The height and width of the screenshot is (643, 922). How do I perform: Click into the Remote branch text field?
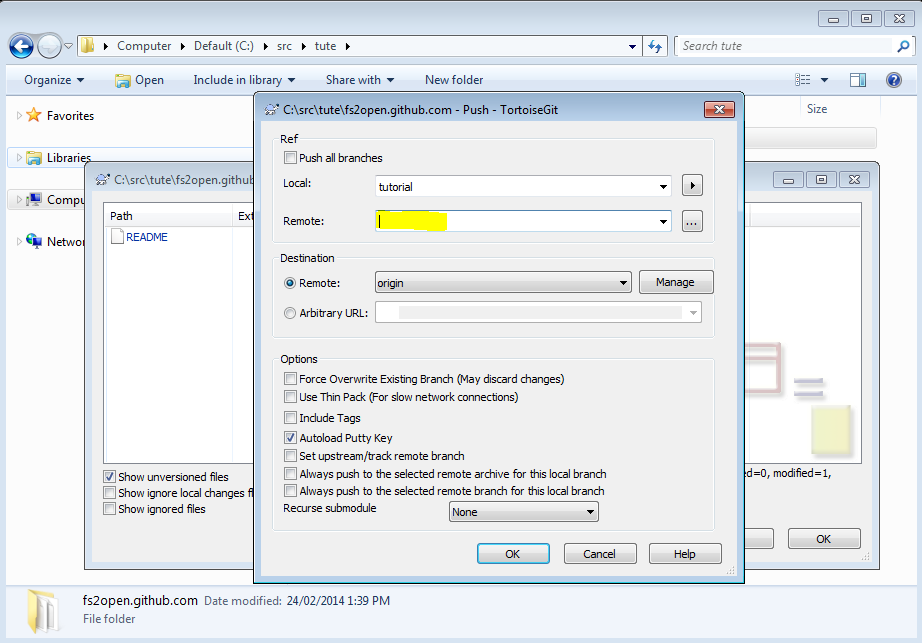click(x=515, y=222)
